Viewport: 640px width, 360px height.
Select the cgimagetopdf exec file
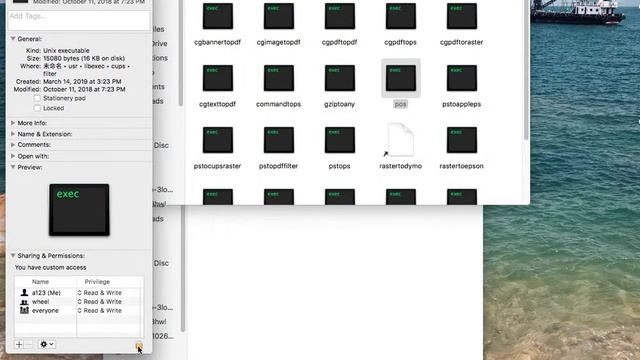(279, 16)
